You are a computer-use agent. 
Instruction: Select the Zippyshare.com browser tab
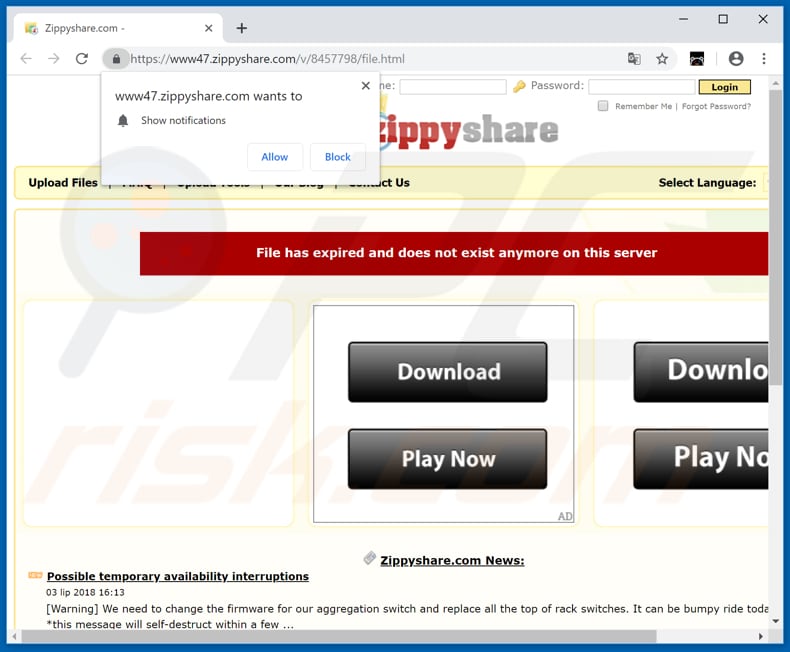click(x=118, y=28)
